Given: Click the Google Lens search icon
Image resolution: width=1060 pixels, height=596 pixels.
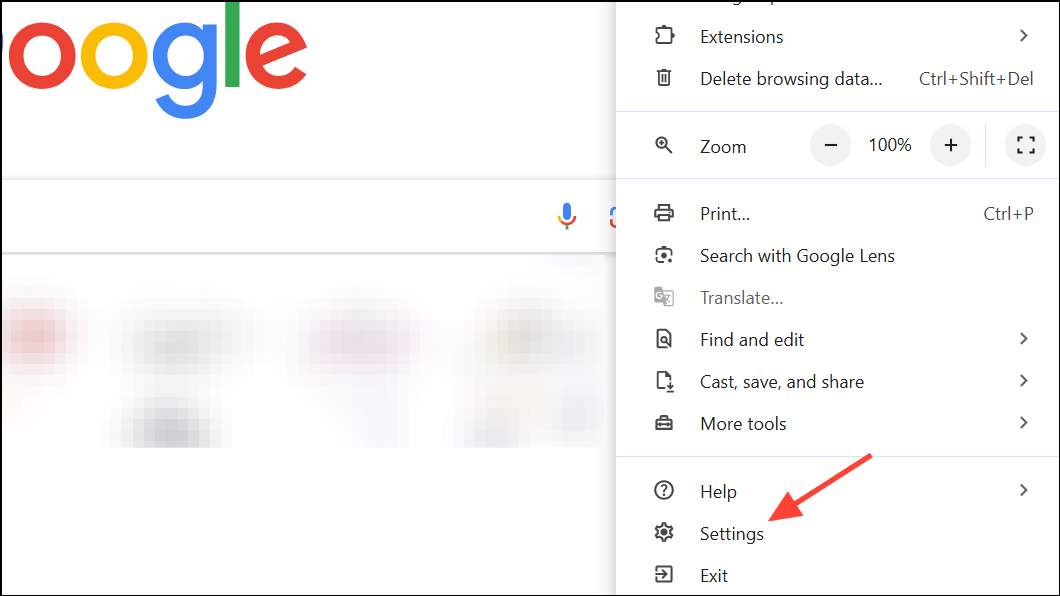Looking at the screenshot, I should coord(664,255).
